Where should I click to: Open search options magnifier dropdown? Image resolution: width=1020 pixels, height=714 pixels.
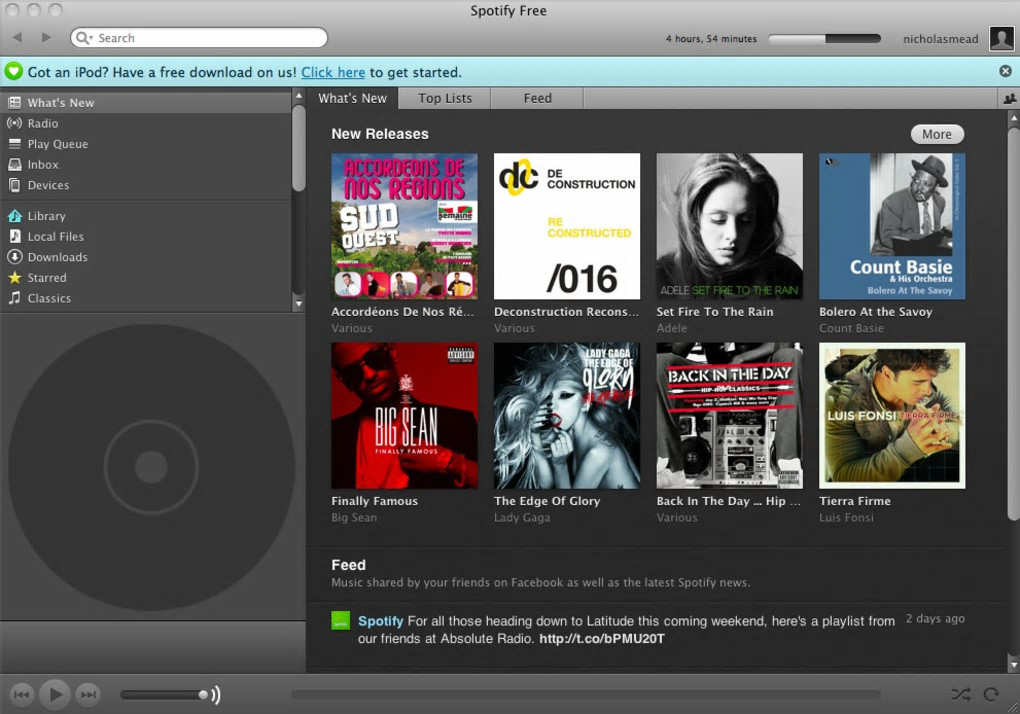(85, 38)
